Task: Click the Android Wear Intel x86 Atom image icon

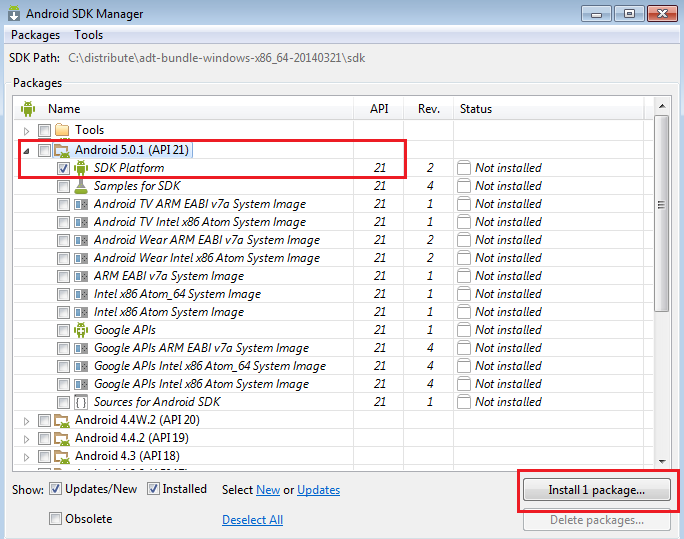Action: (81, 258)
